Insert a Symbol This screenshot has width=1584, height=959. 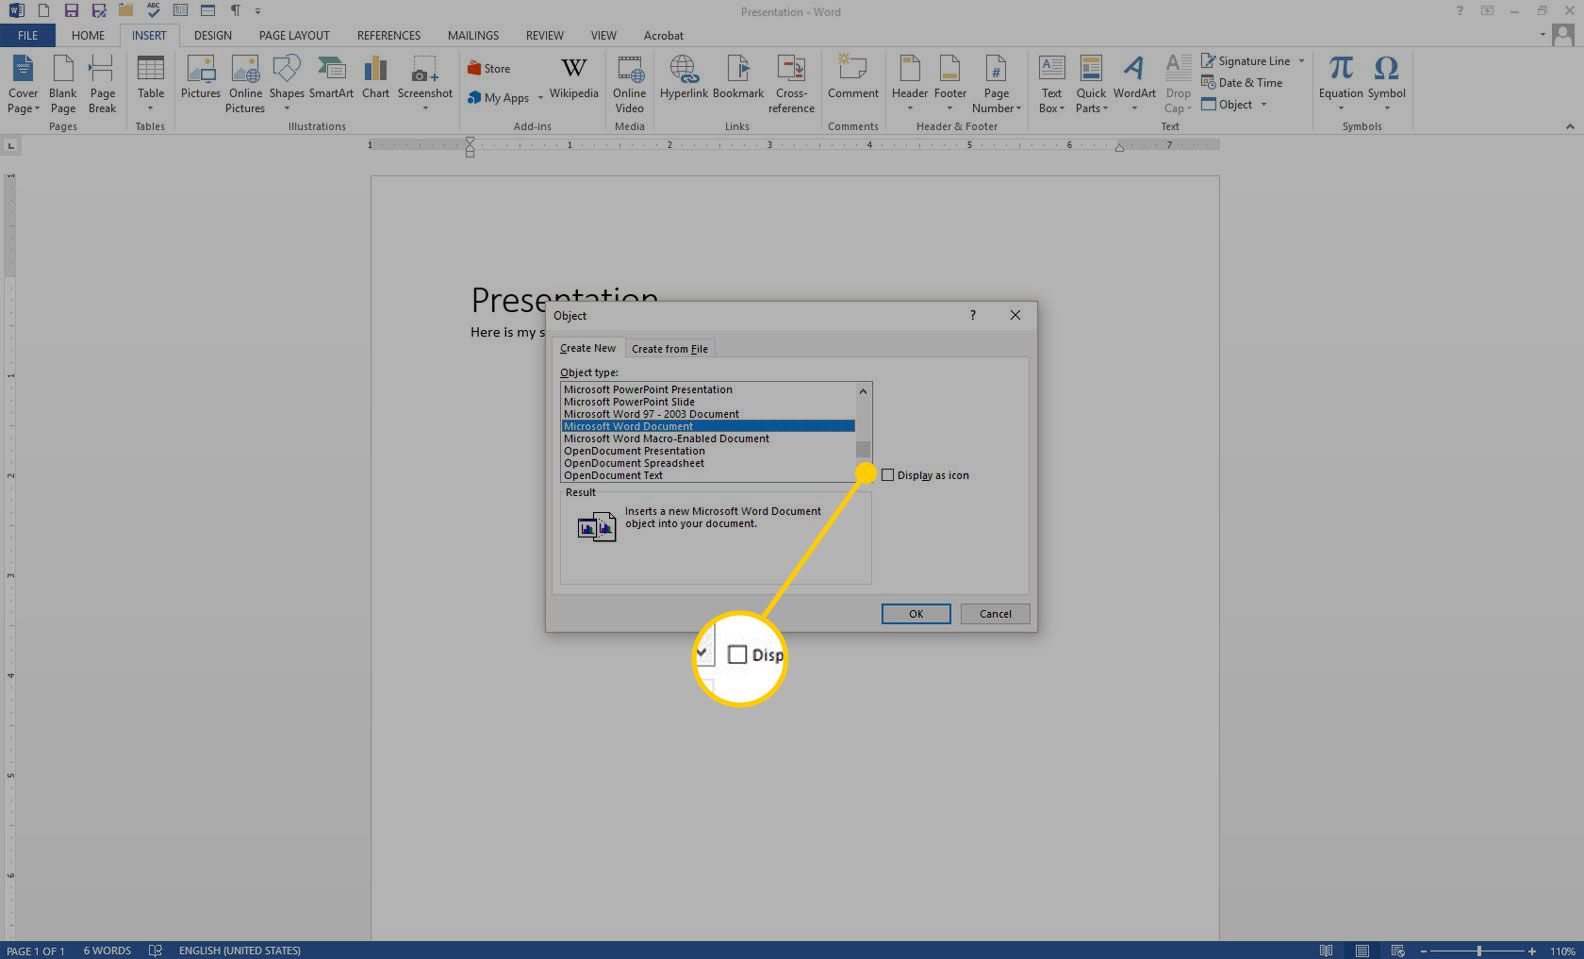click(1386, 84)
